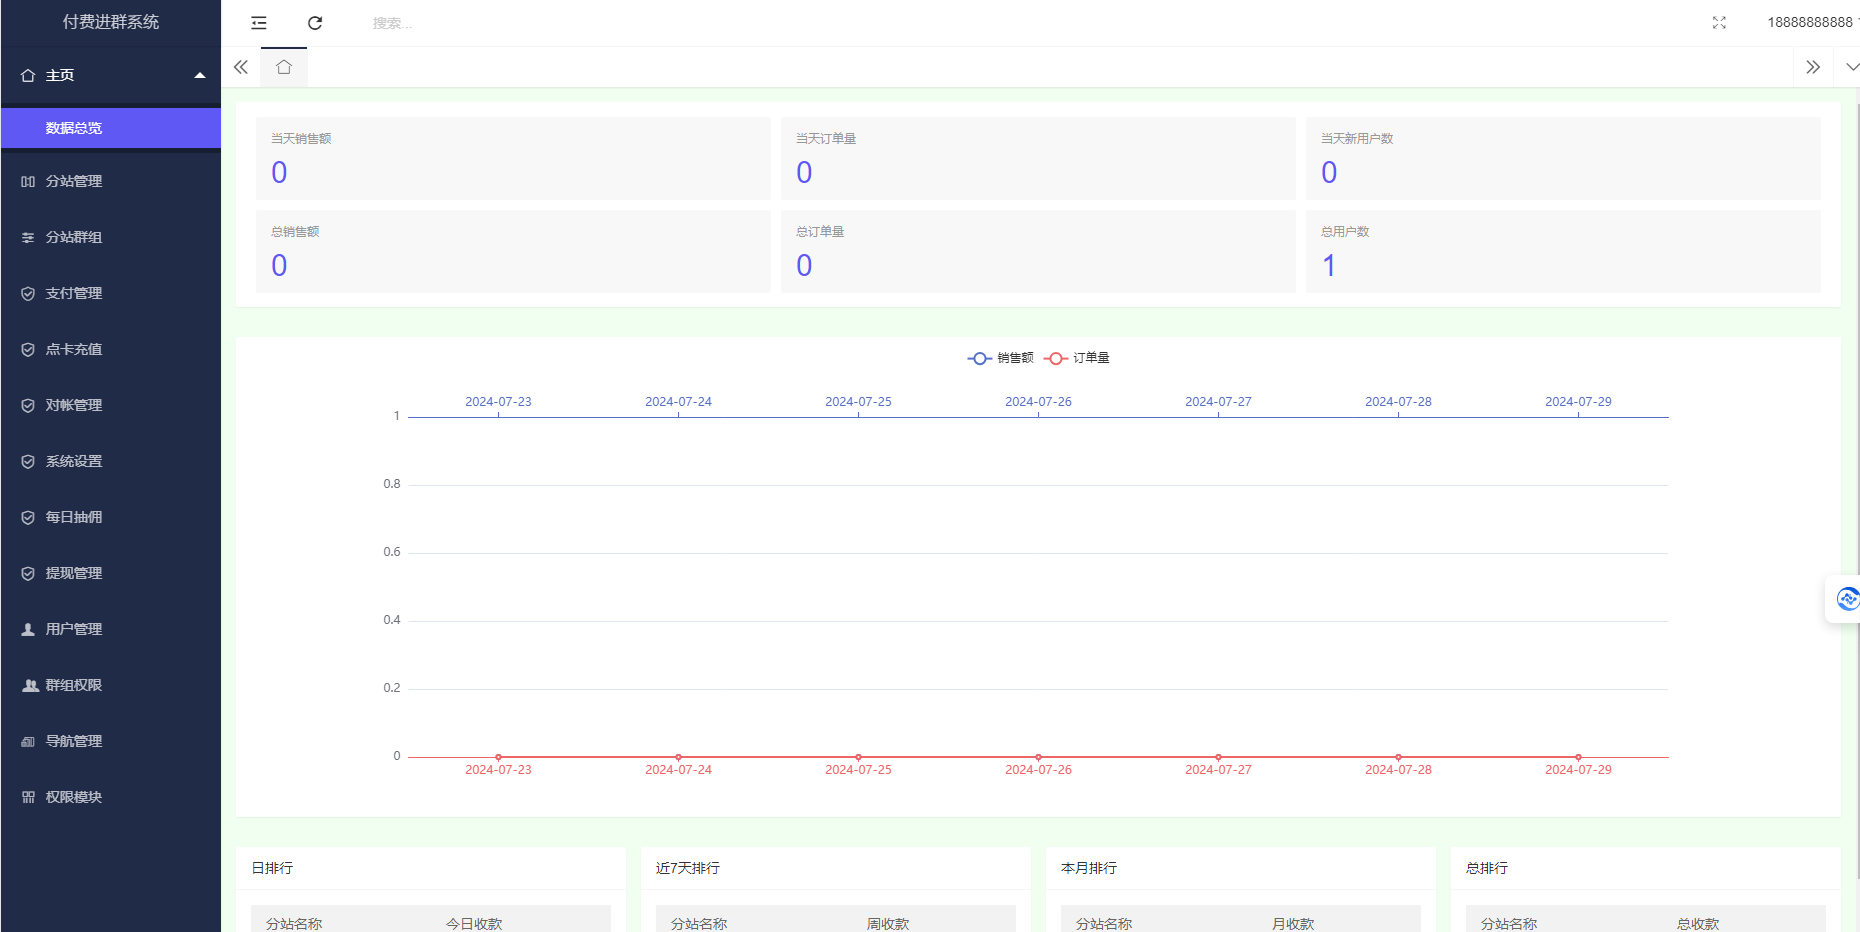This screenshot has width=1860, height=932.
Task: Open 提现管理 sidebar item
Action: 74,573
